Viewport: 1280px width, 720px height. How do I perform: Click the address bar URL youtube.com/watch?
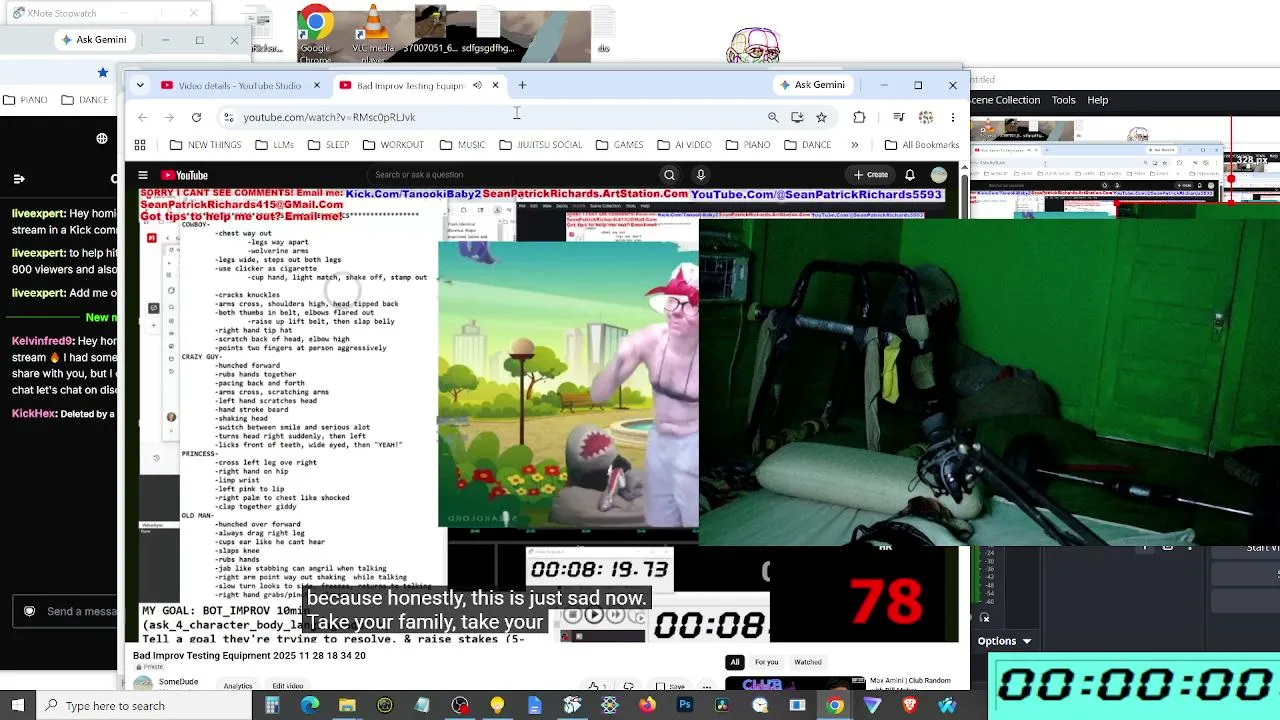pos(329,117)
